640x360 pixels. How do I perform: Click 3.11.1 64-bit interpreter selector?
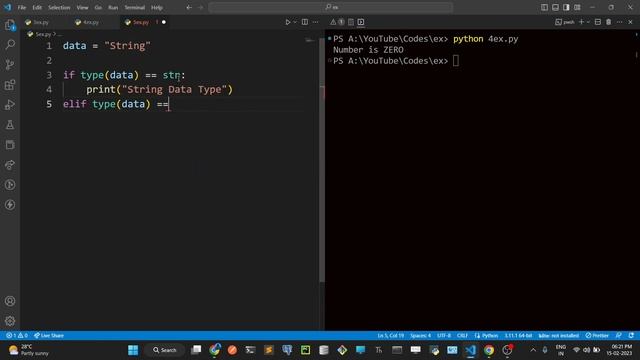tap(518, 336)
